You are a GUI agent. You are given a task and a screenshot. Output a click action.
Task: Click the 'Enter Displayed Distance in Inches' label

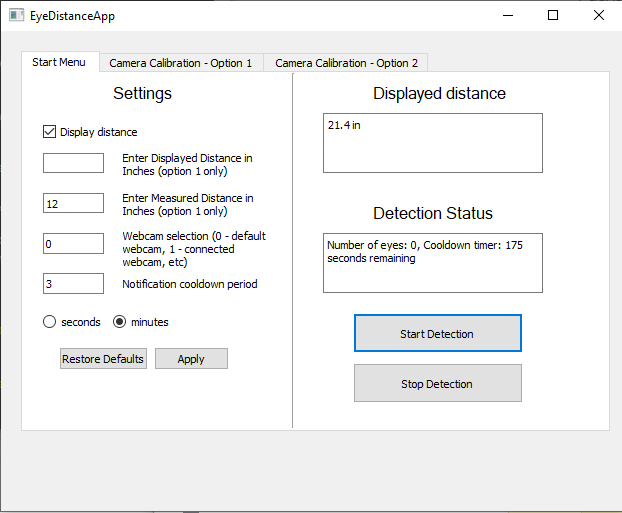(x=187, y=165)
